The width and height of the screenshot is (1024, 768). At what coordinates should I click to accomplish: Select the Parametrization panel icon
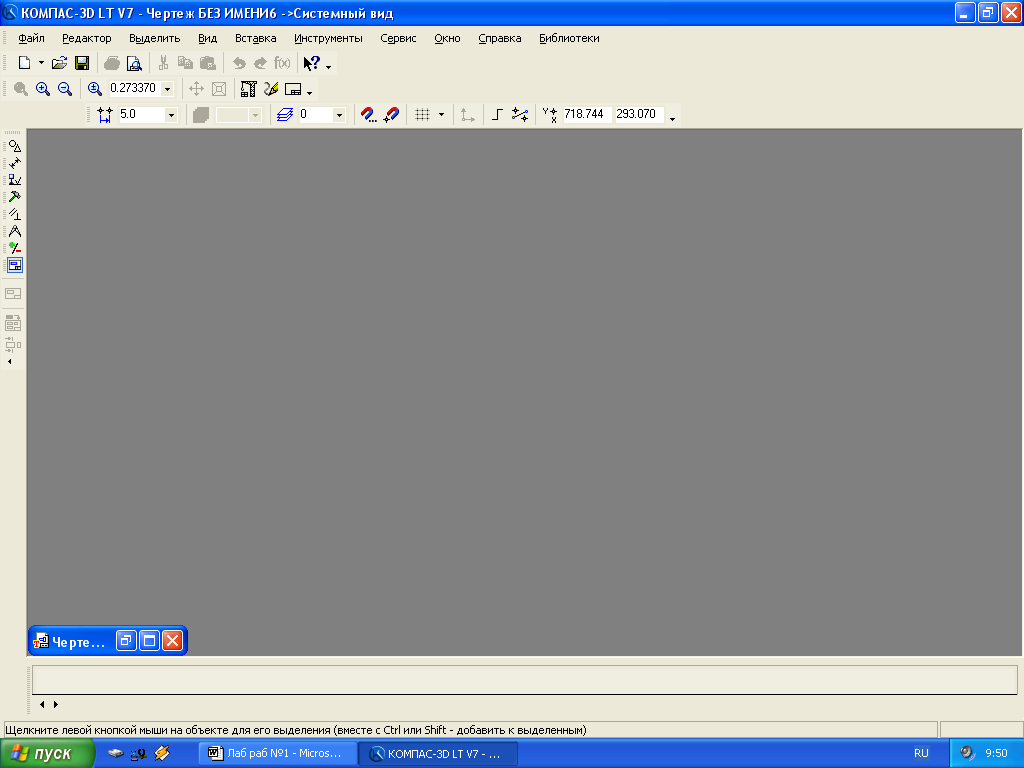tap(14, 214)
